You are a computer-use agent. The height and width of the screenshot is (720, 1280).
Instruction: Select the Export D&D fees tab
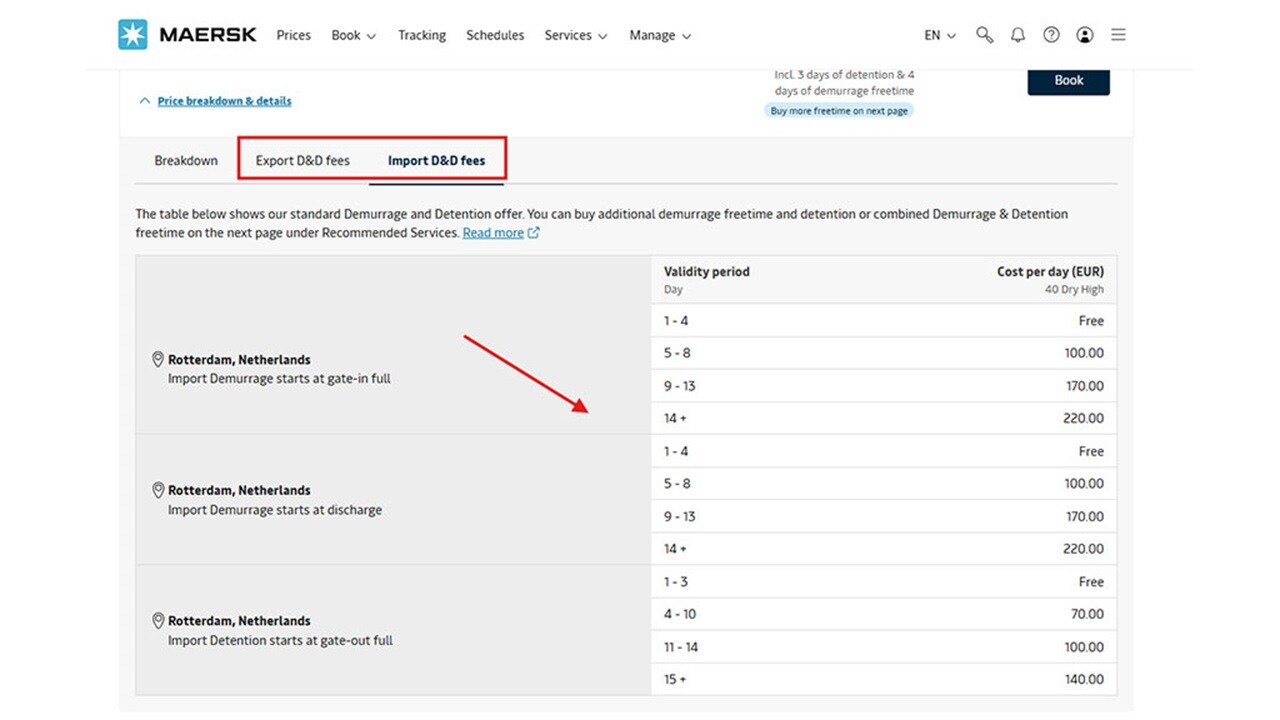point(303,160)
